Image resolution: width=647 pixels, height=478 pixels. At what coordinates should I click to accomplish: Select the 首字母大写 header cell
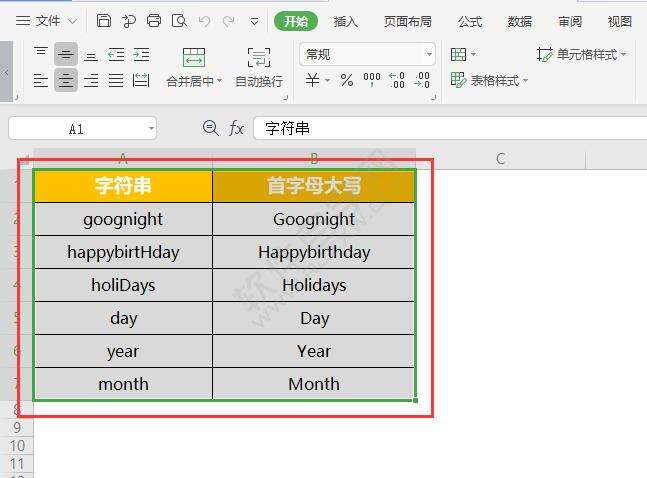314,186
